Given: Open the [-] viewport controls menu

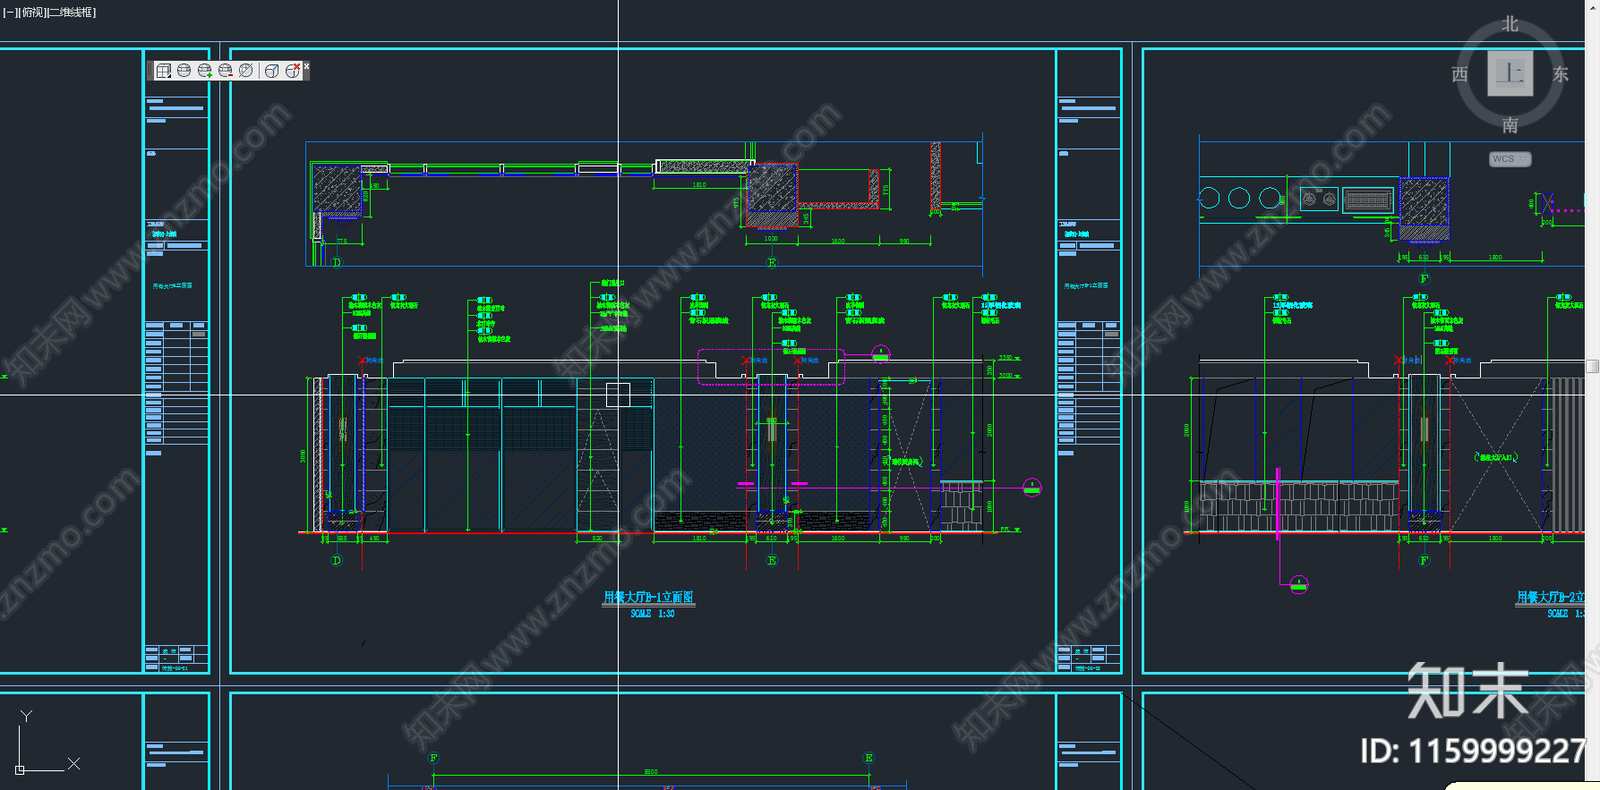Looking at the screenshot, I should [x=11, y=13].
